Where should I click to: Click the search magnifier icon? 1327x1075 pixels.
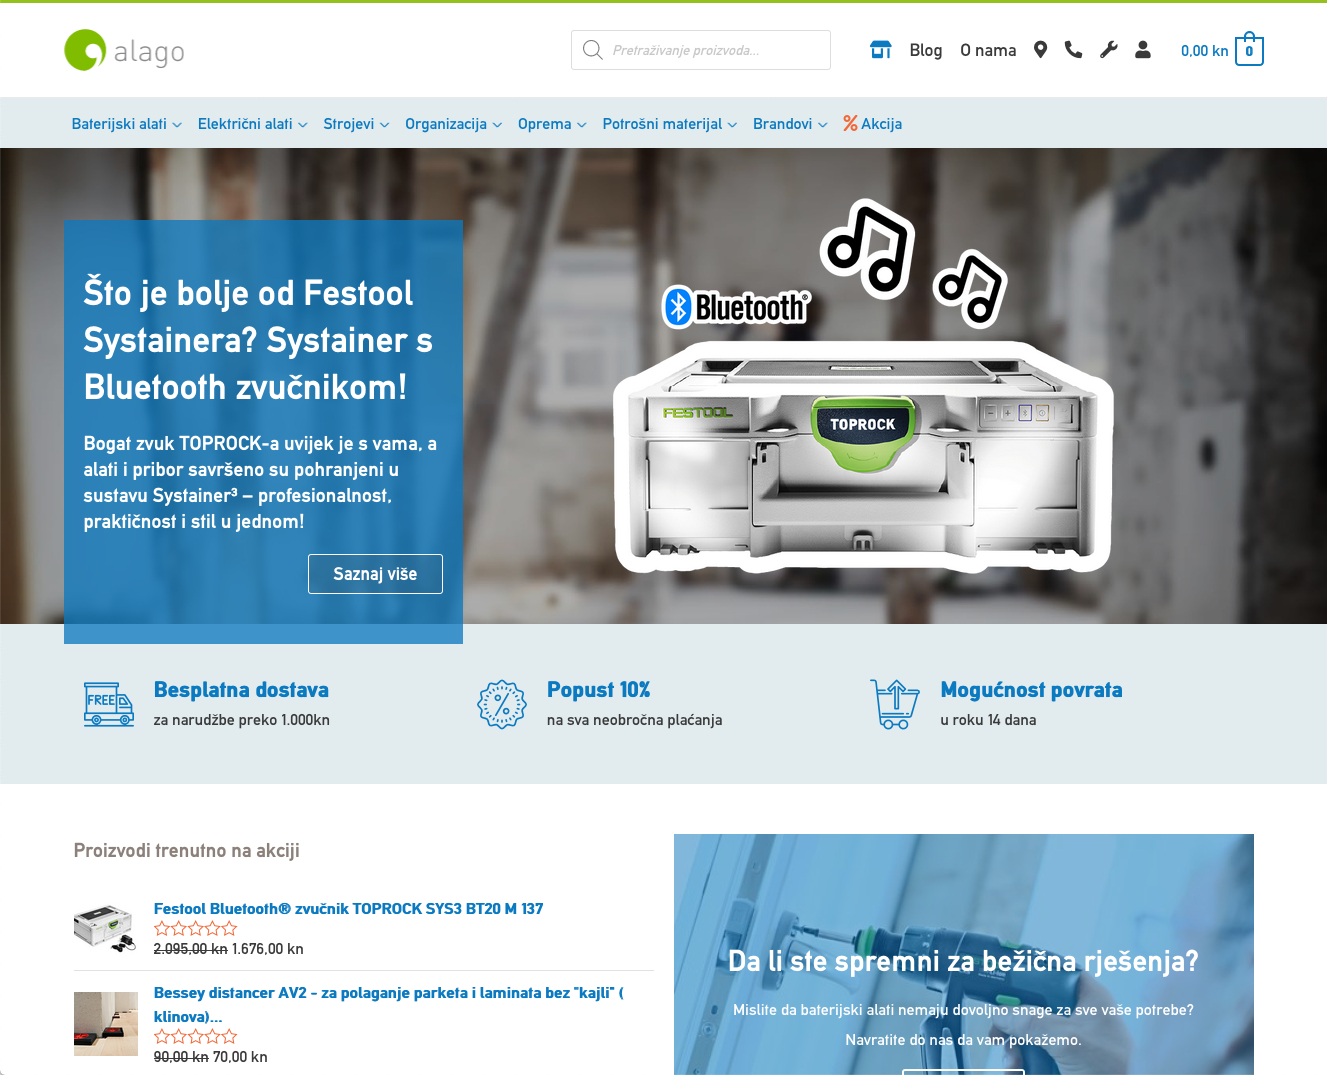[x=592, y=50]
